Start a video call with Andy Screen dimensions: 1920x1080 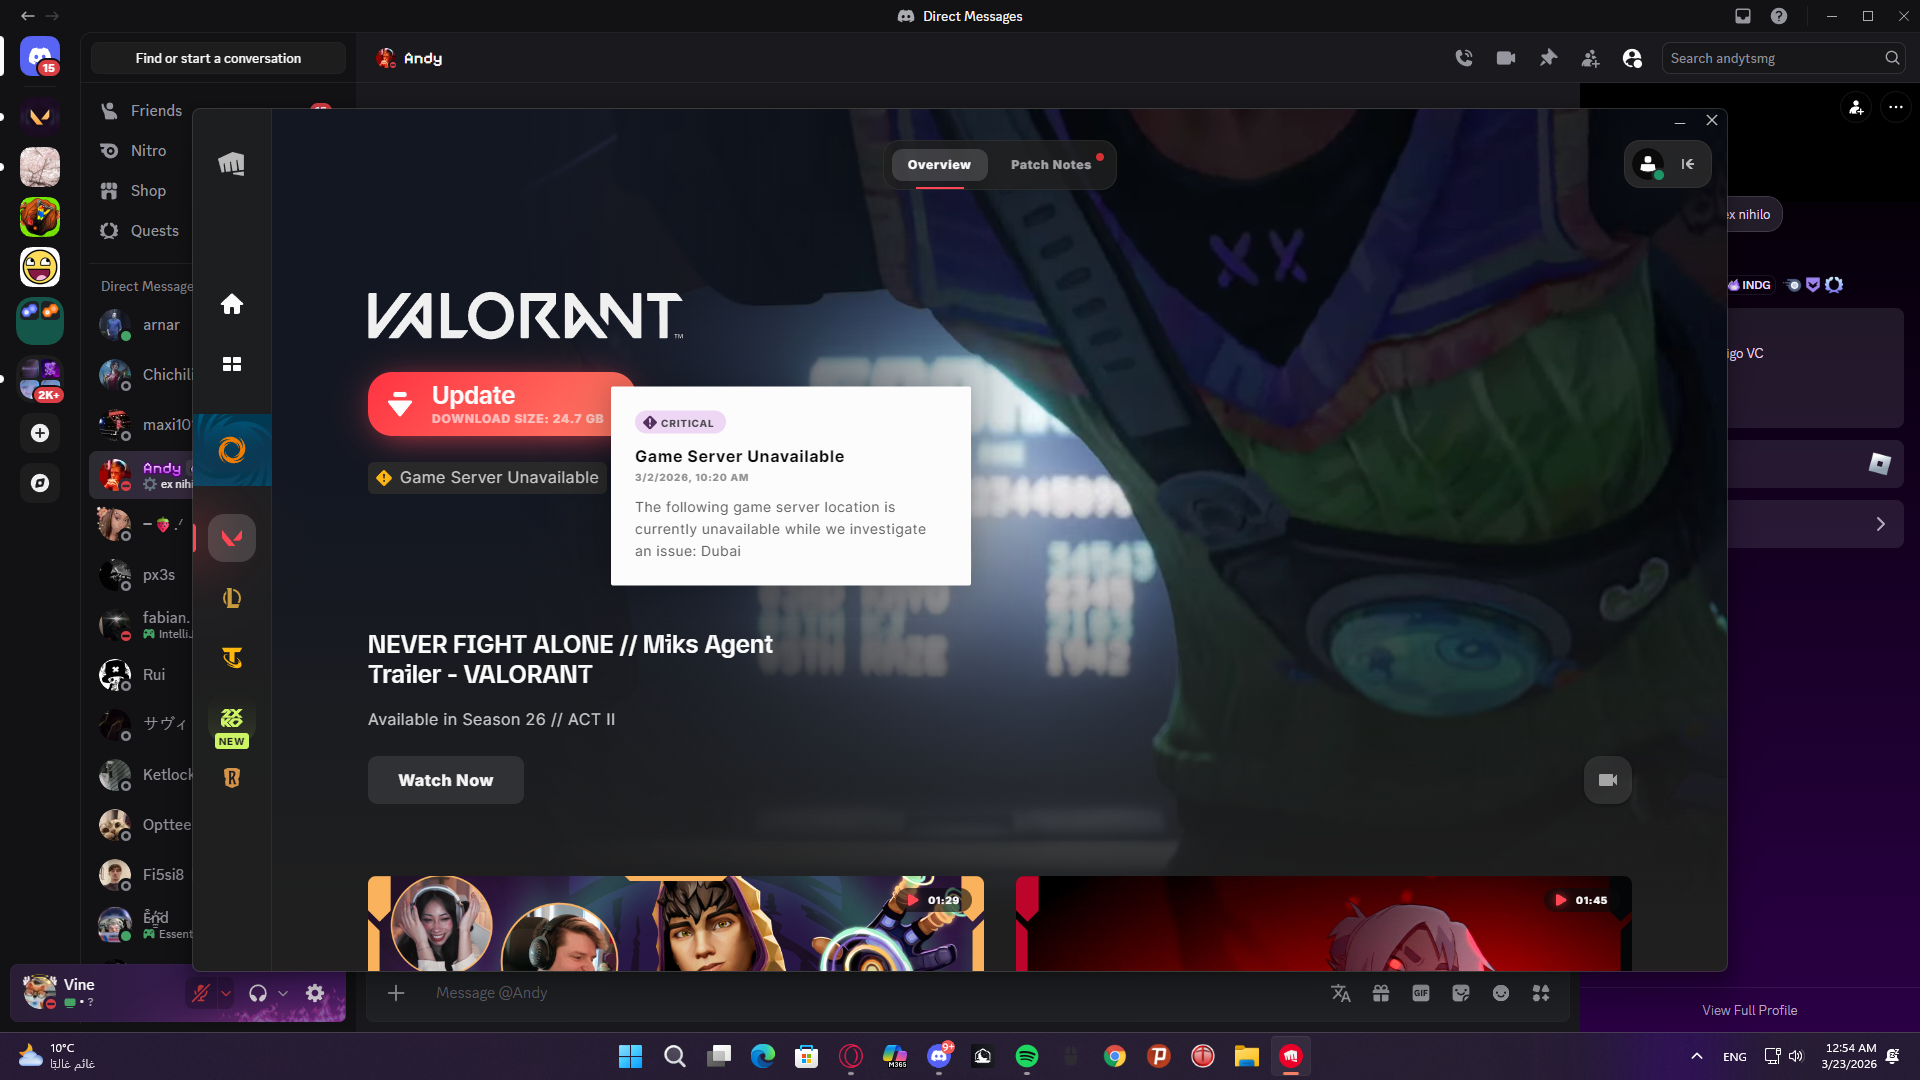pyautogui.click(x=1505, y=58)
